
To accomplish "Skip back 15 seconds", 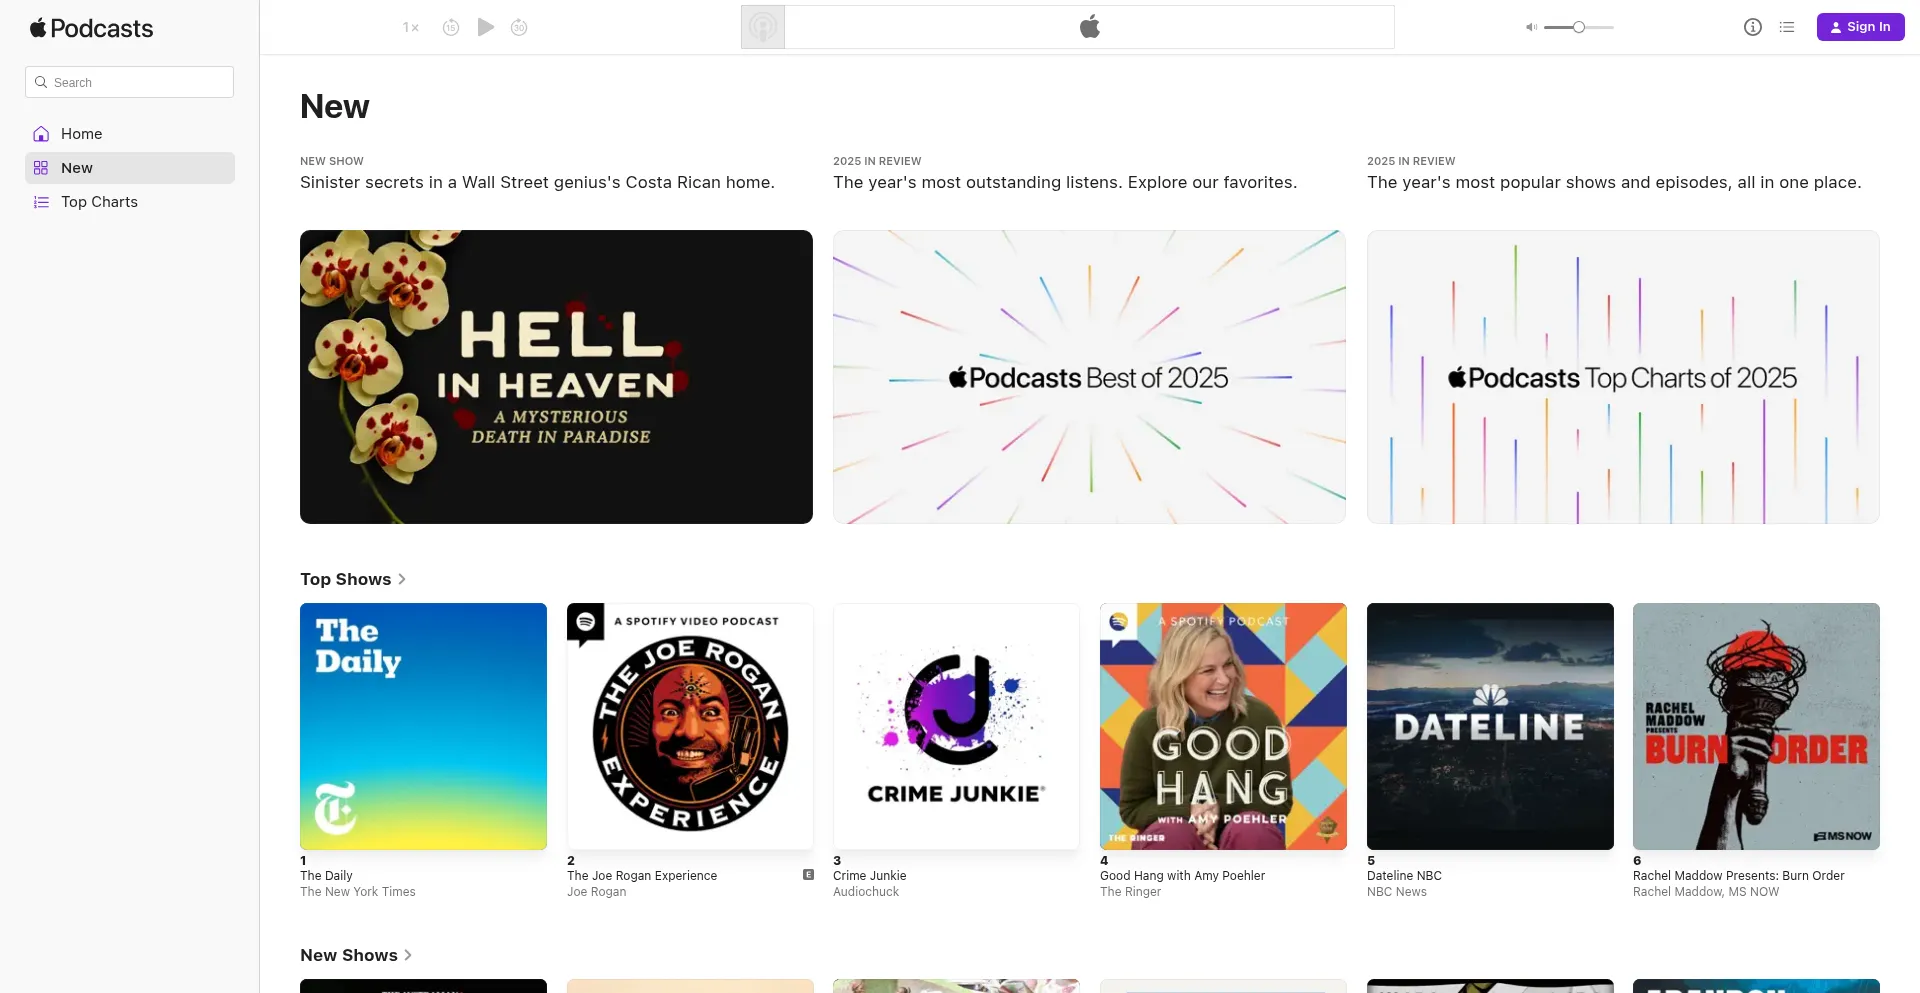I will (450, 27).
